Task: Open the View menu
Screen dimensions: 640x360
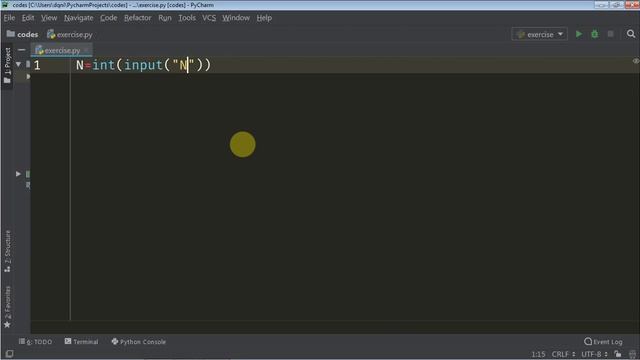Action: click(49, 18)
